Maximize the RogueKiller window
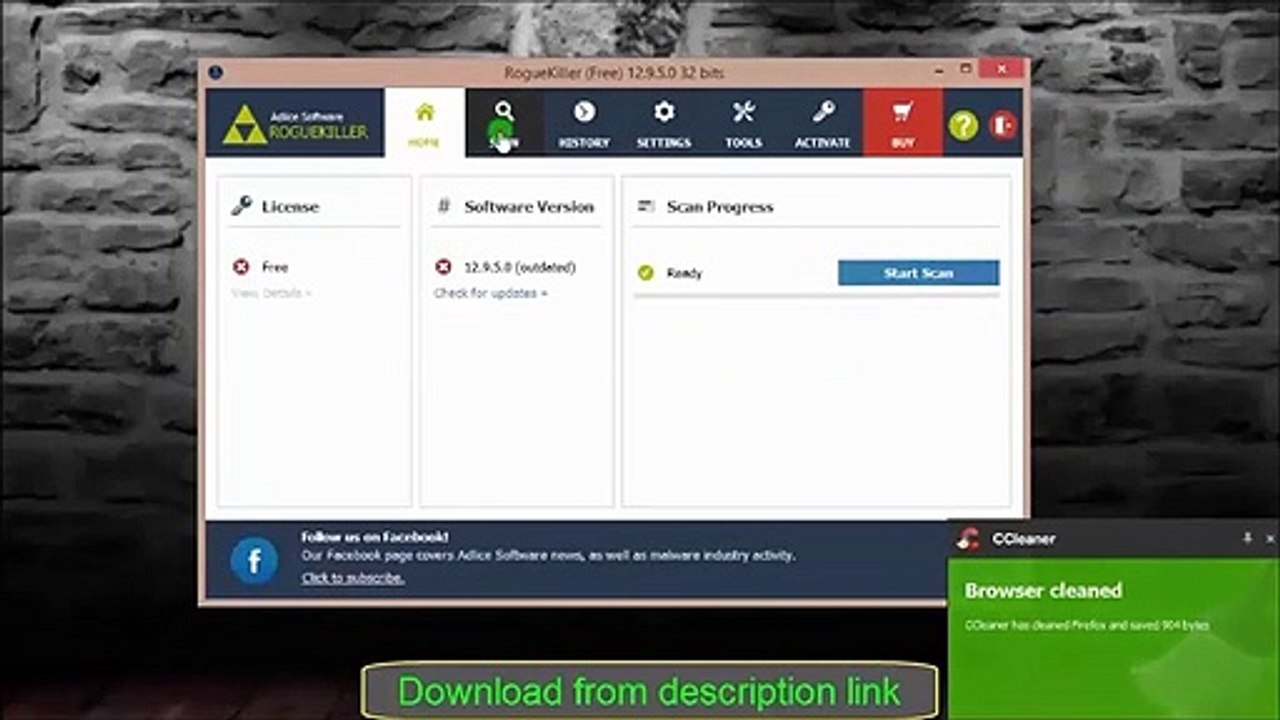The image size is (1280, 720). 966,70
